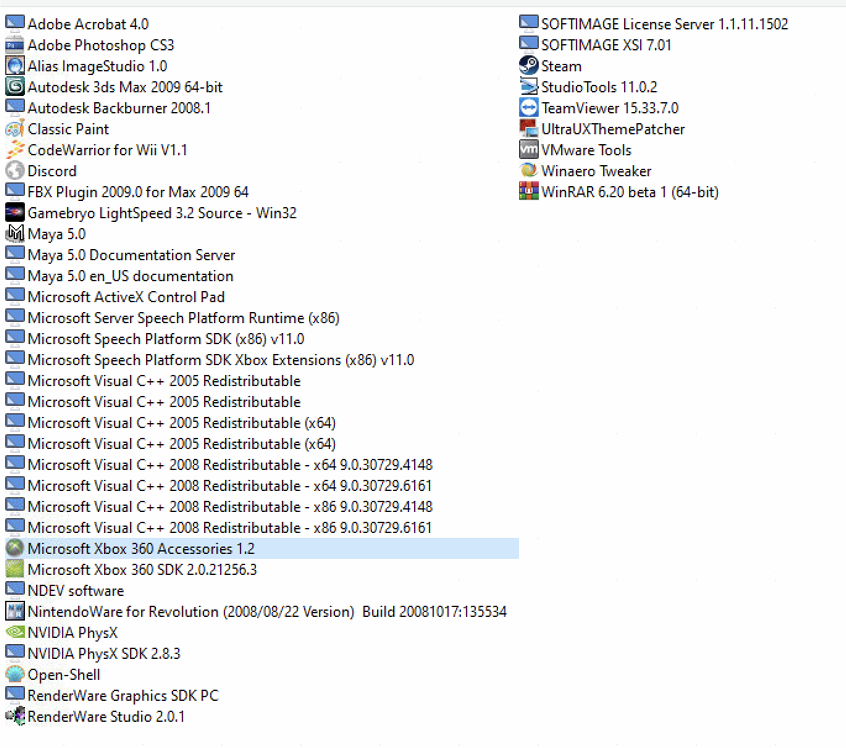Click the Autodesk 3ds Max 2009 icon

coord(15,87)
